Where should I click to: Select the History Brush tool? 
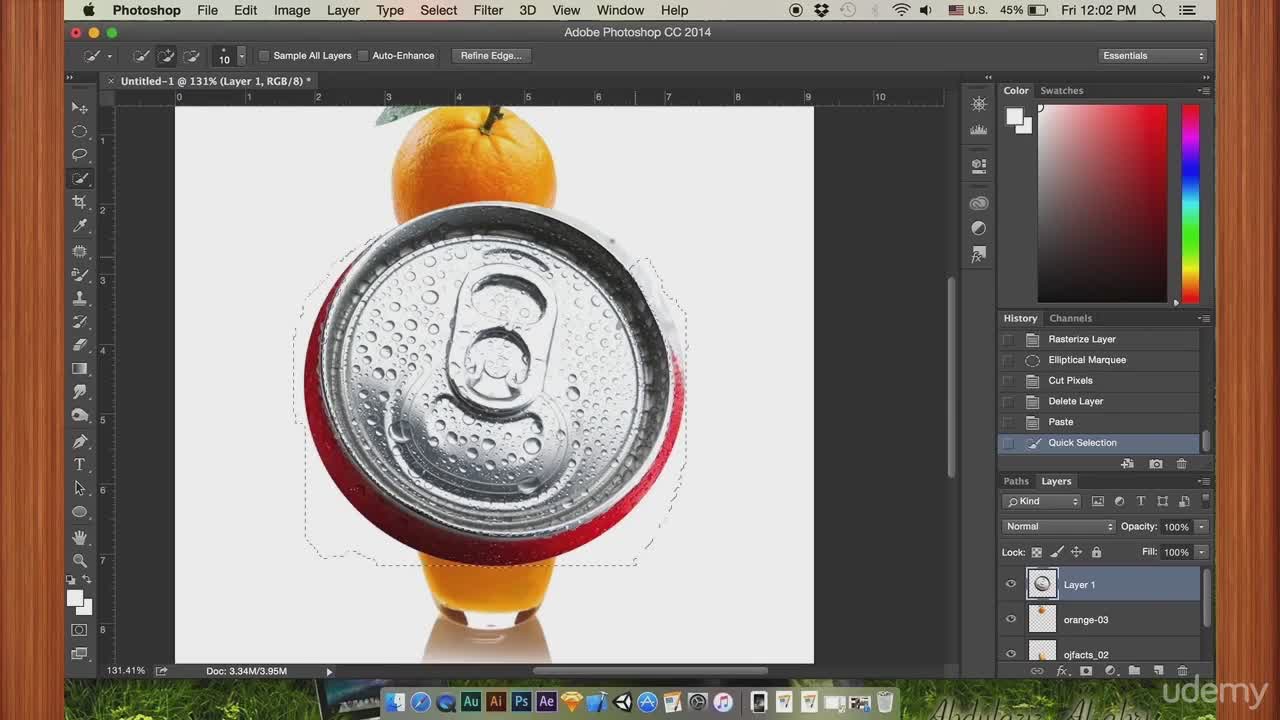[79, 322]
